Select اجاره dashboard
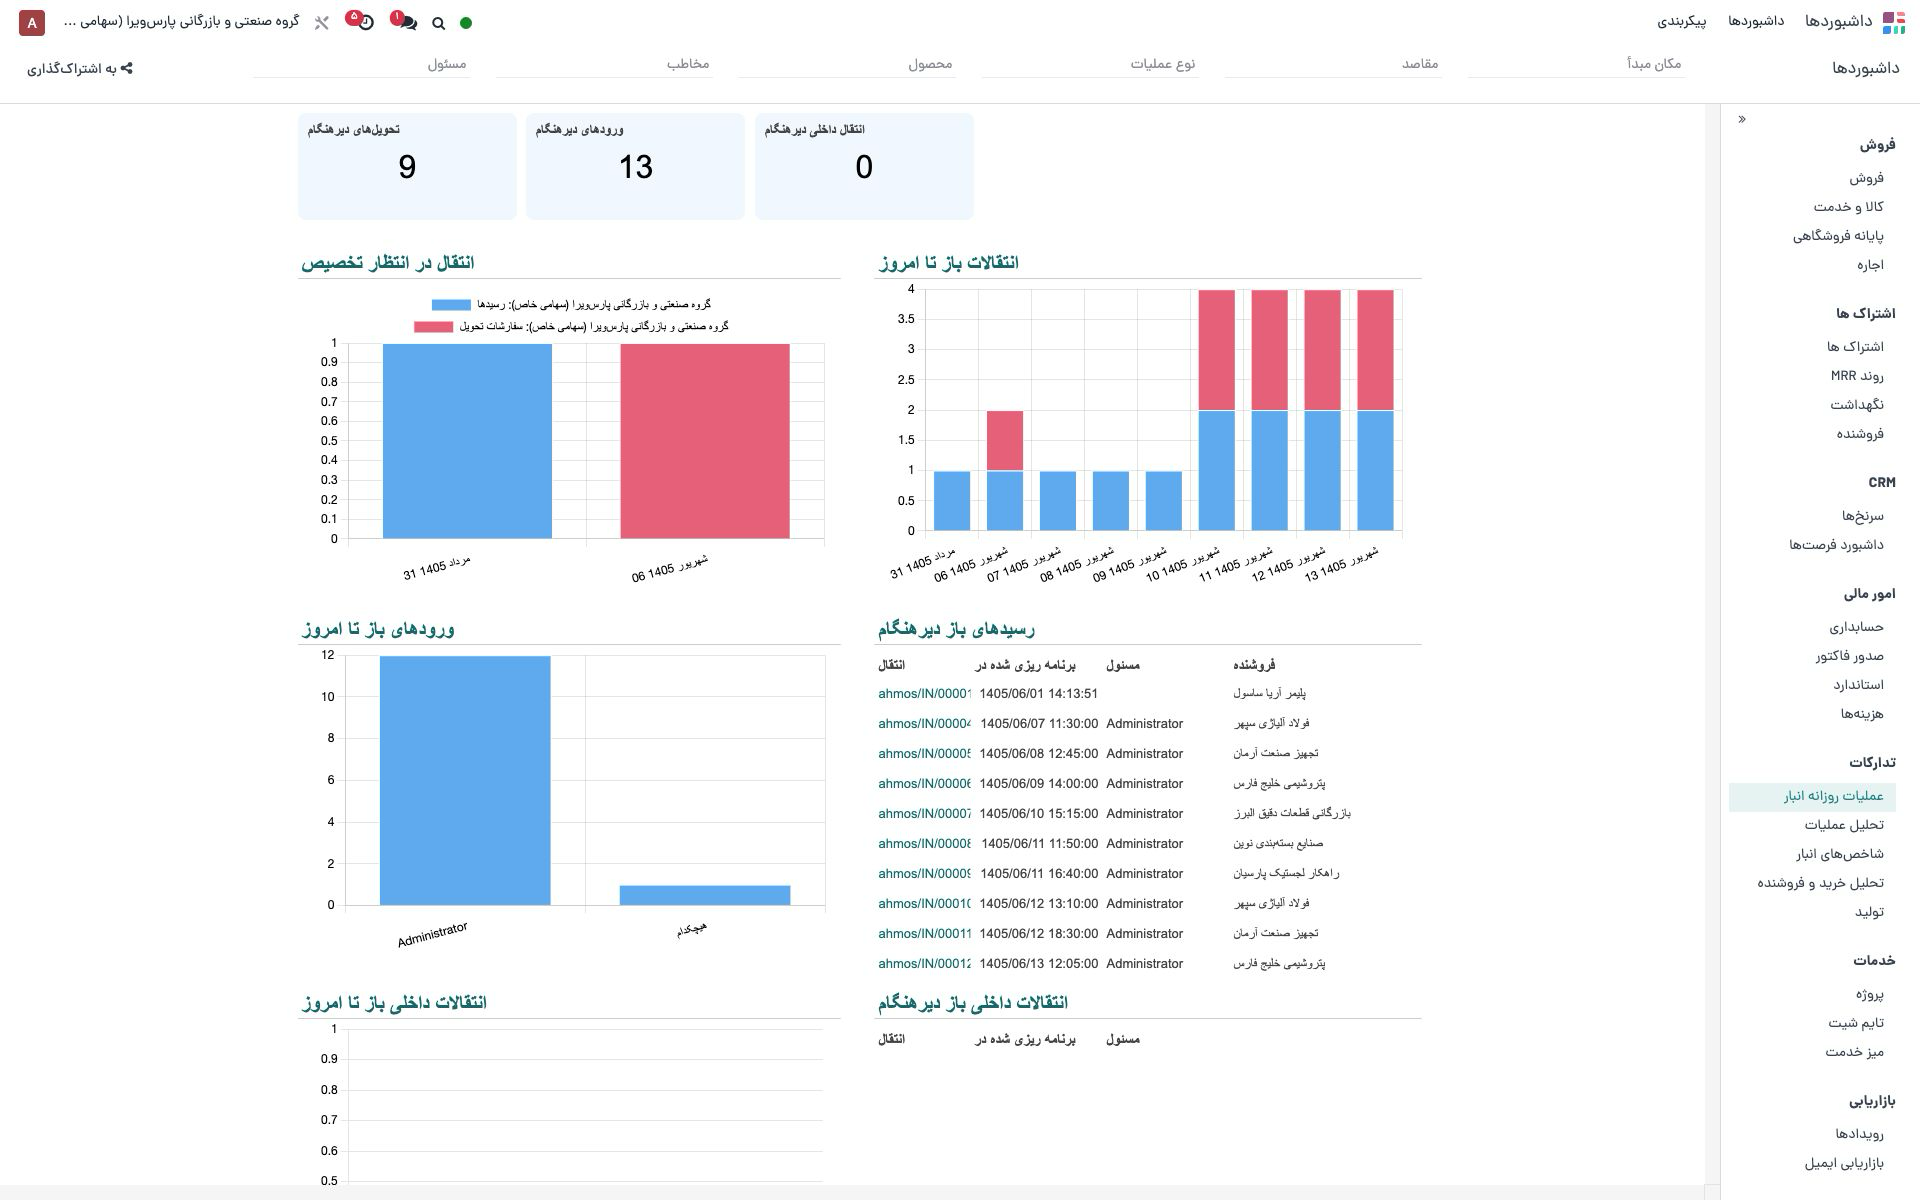 1870,265
